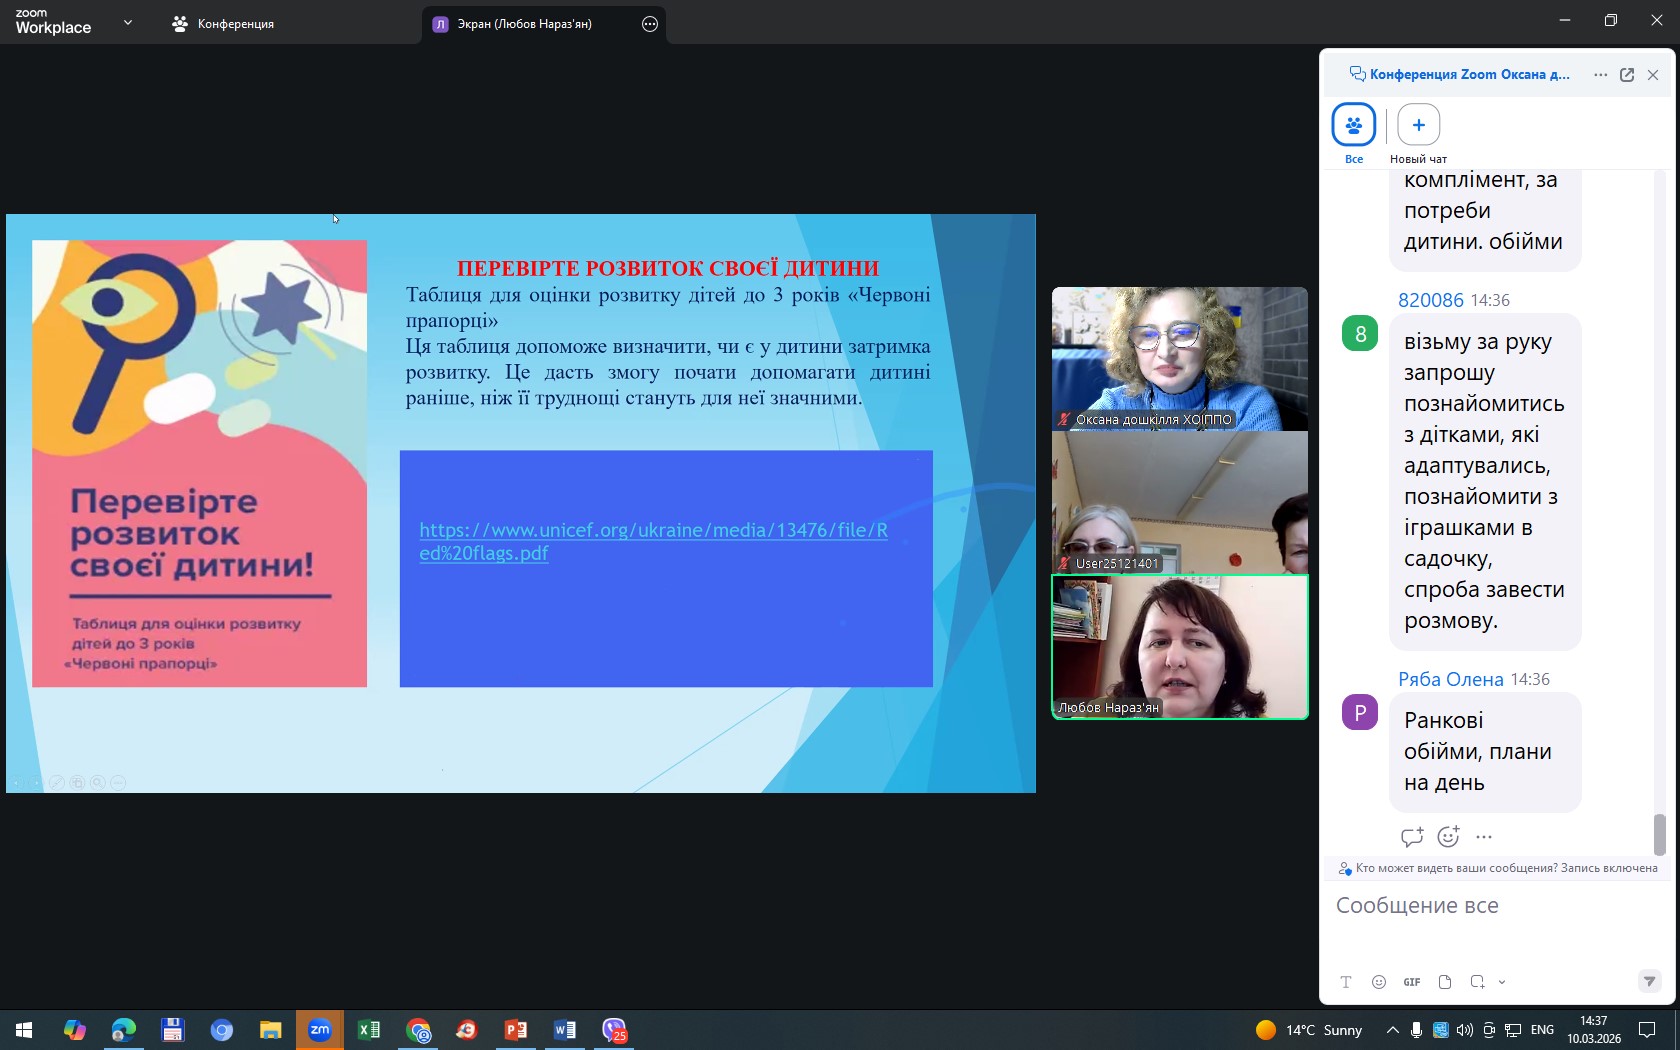Show hidden system tray icons
This screenshot has width=1680, height=1050.
1392,1030
